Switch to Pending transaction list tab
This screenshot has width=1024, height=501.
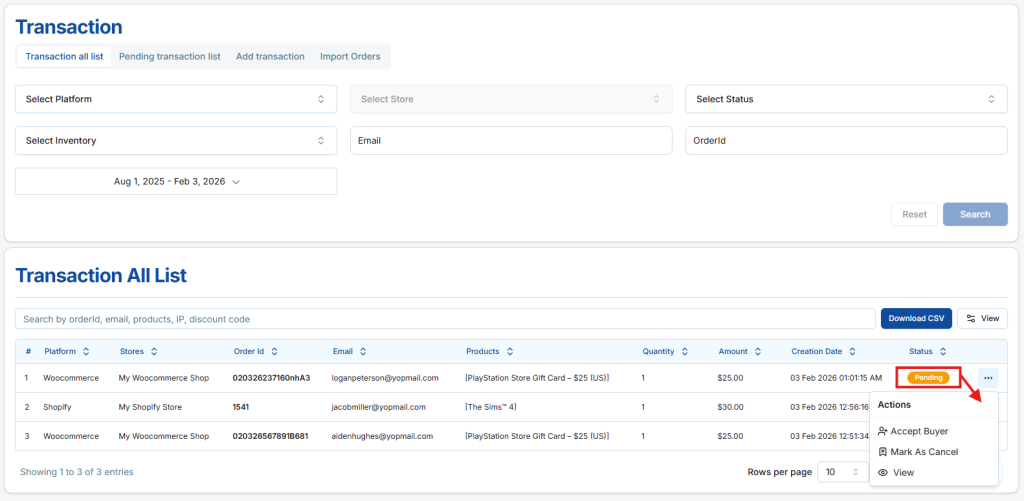pyautogui.click(x=169, y=57)
